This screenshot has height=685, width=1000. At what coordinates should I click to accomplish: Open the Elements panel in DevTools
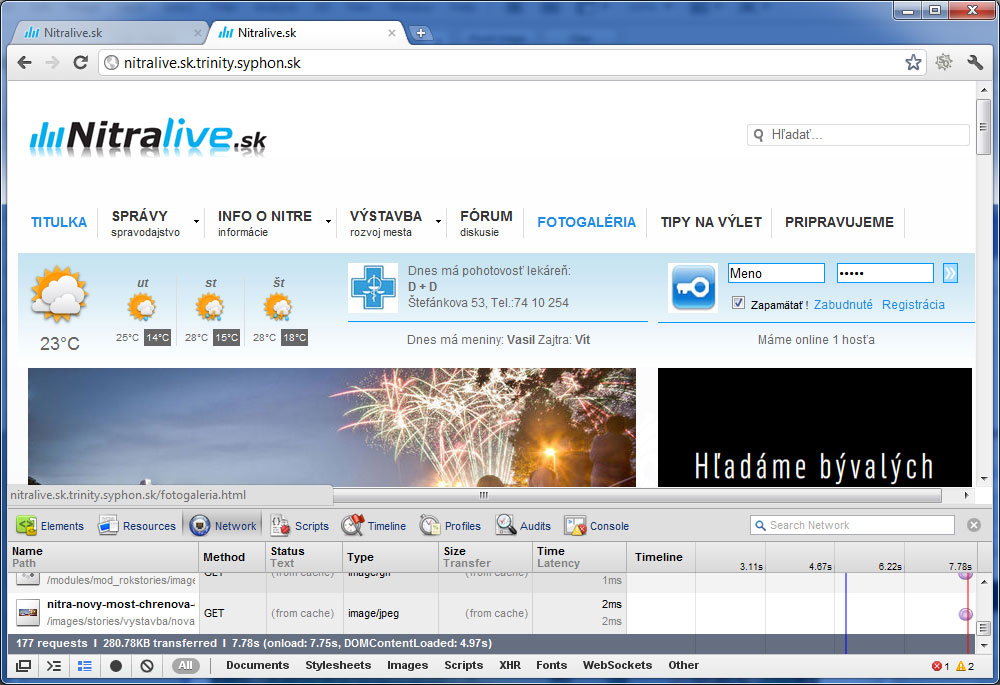click(x=50, y=526)
